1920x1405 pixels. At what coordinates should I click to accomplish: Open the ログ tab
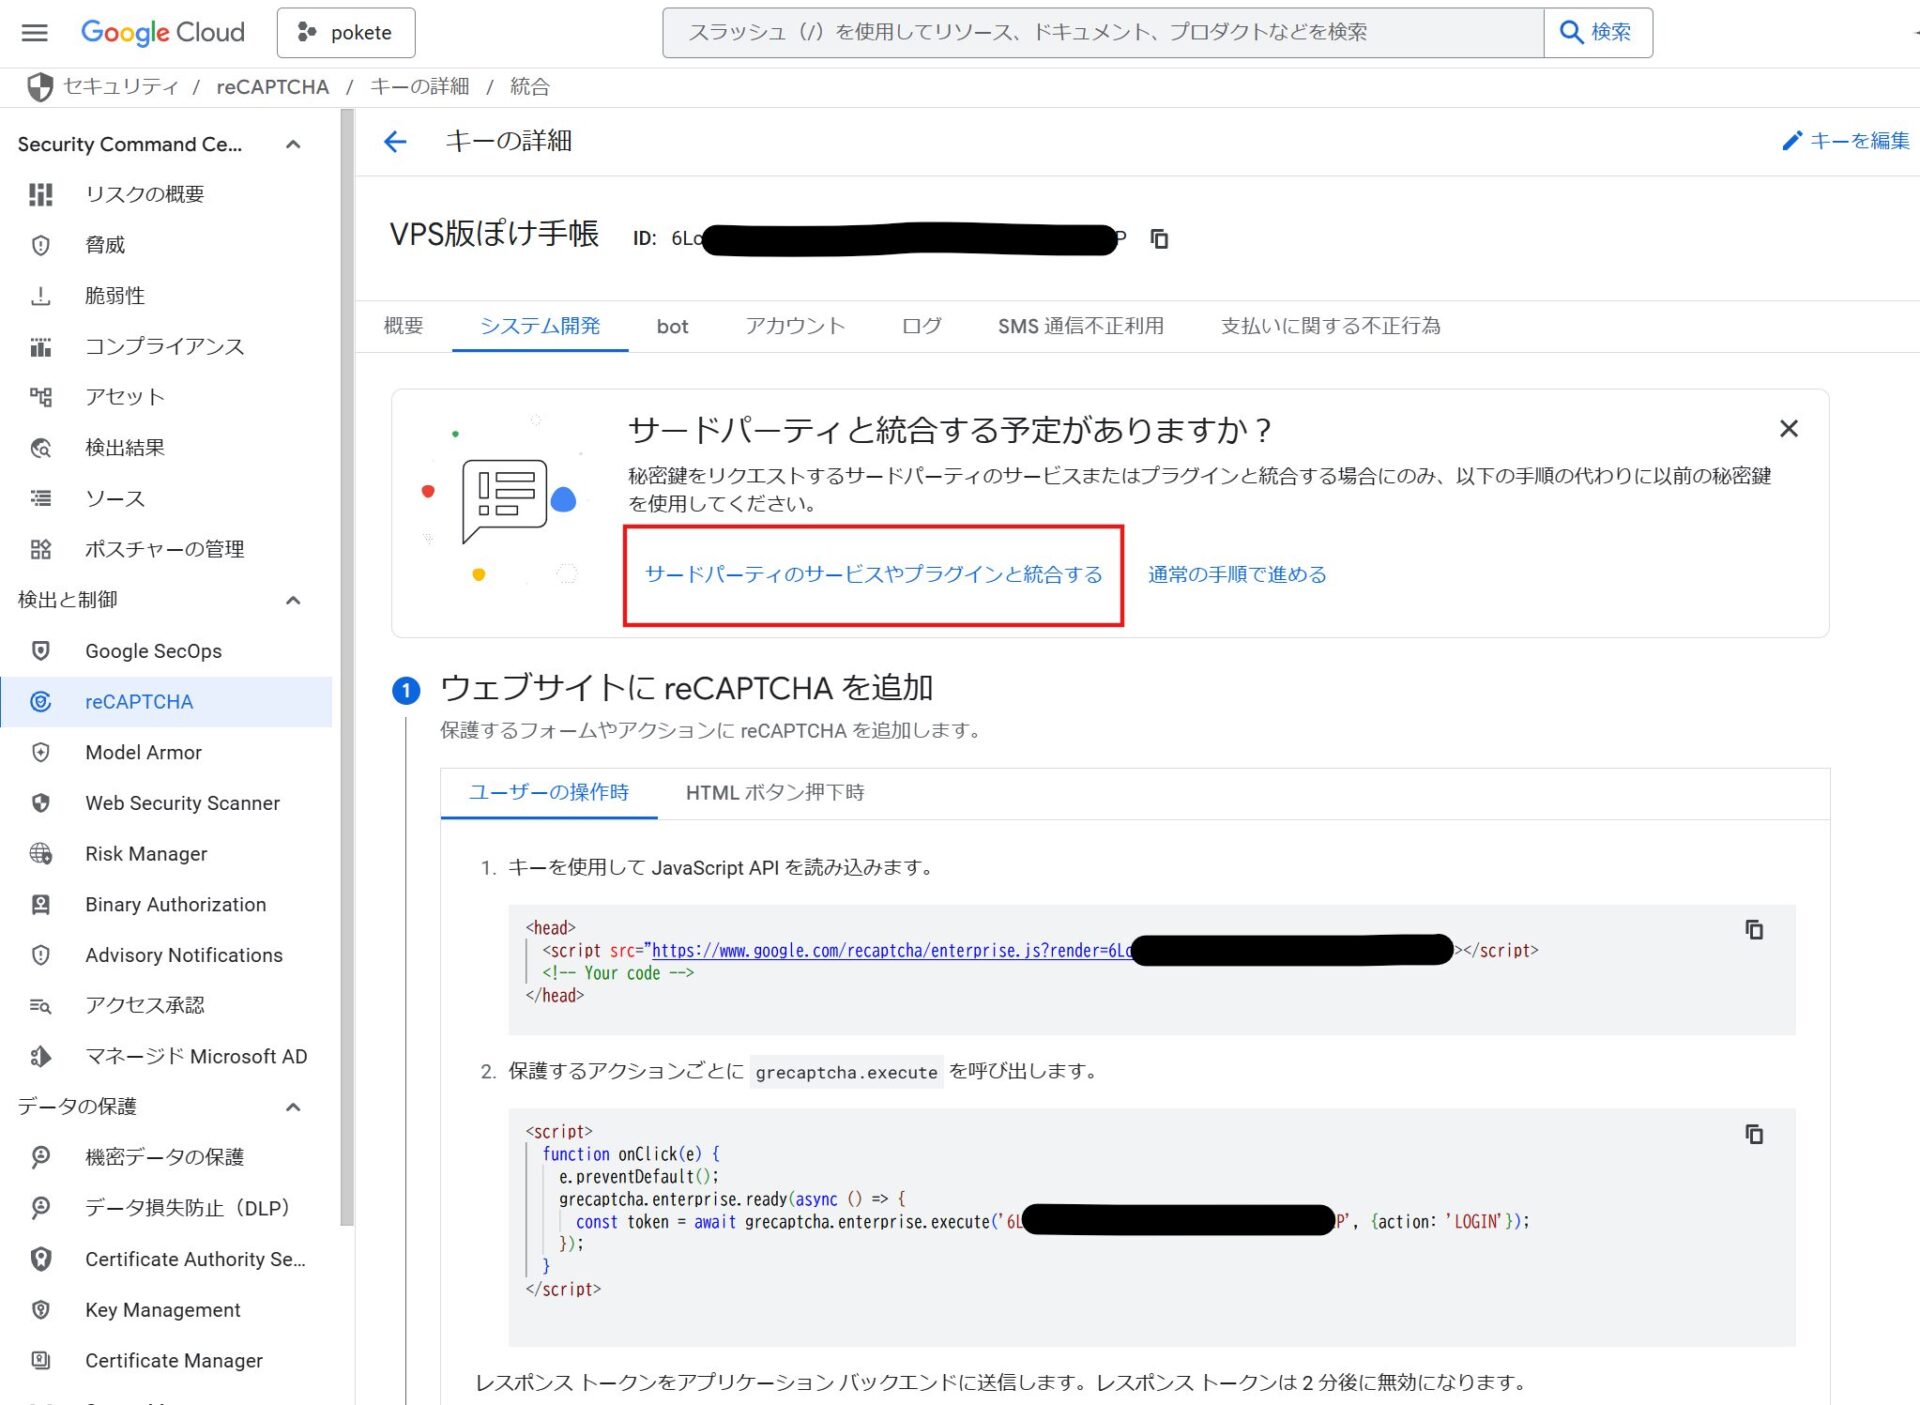[x=921, y=325]
